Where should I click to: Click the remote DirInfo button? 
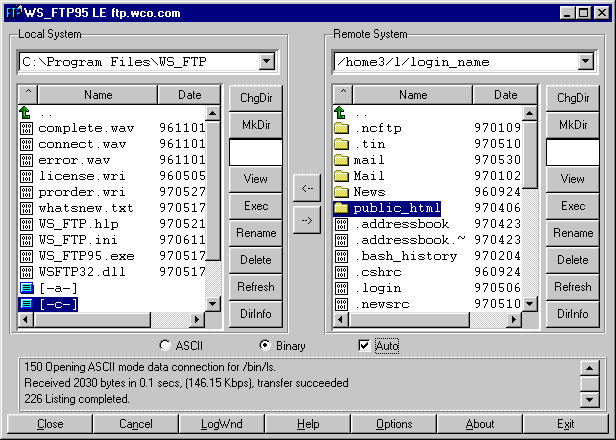(573, 314)
